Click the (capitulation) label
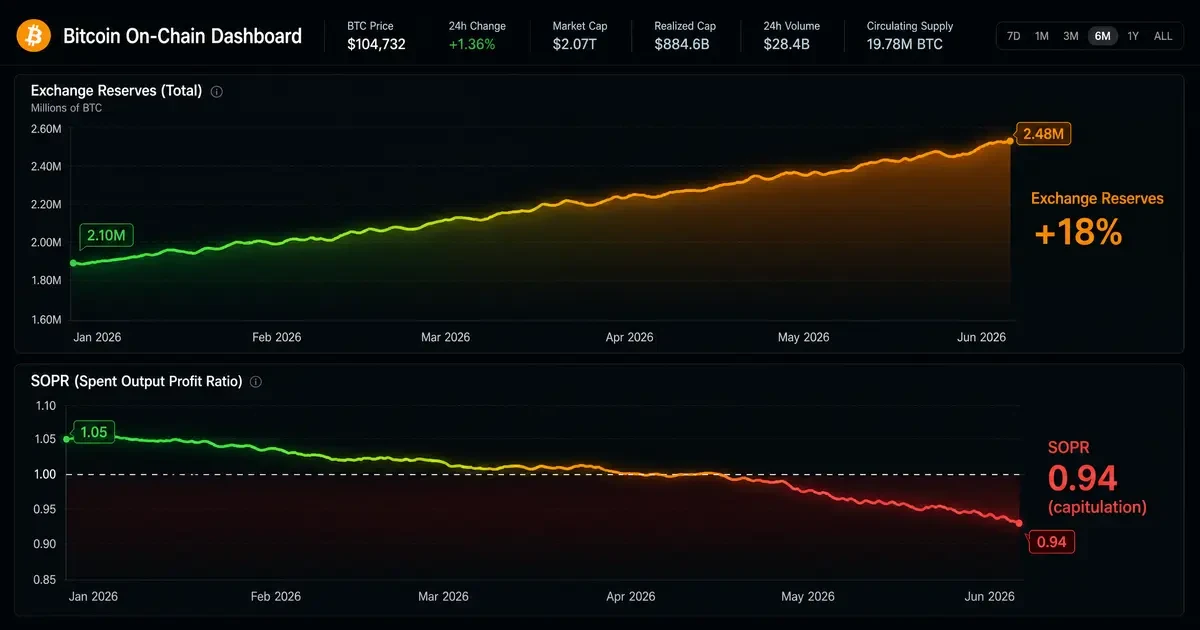 (1097, 507)
